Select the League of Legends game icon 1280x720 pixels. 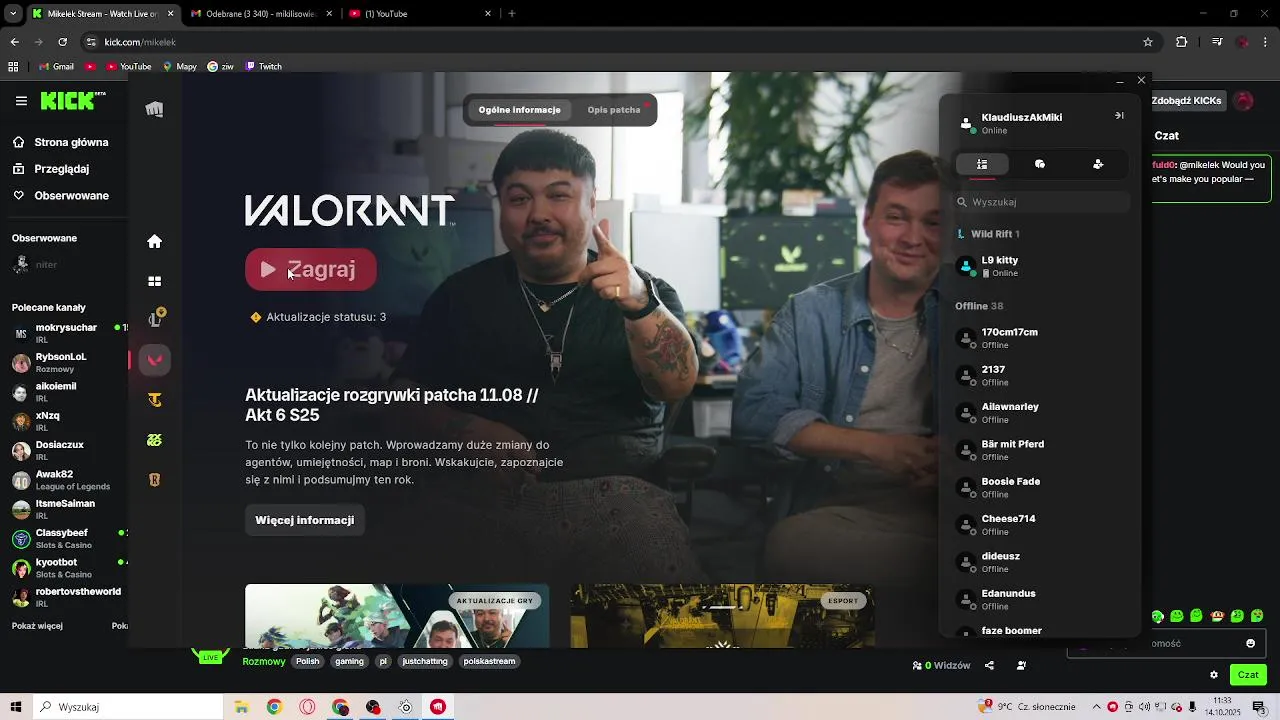tap(155, 319)
